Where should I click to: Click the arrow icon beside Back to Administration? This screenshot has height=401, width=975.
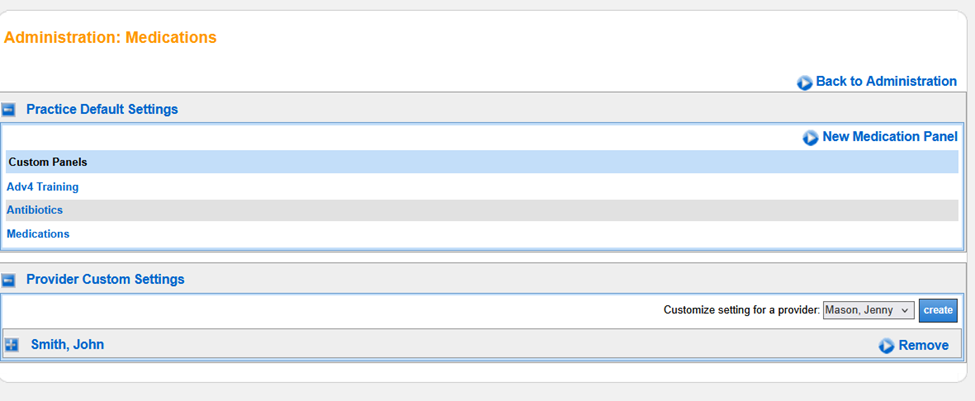pos(804,83)
